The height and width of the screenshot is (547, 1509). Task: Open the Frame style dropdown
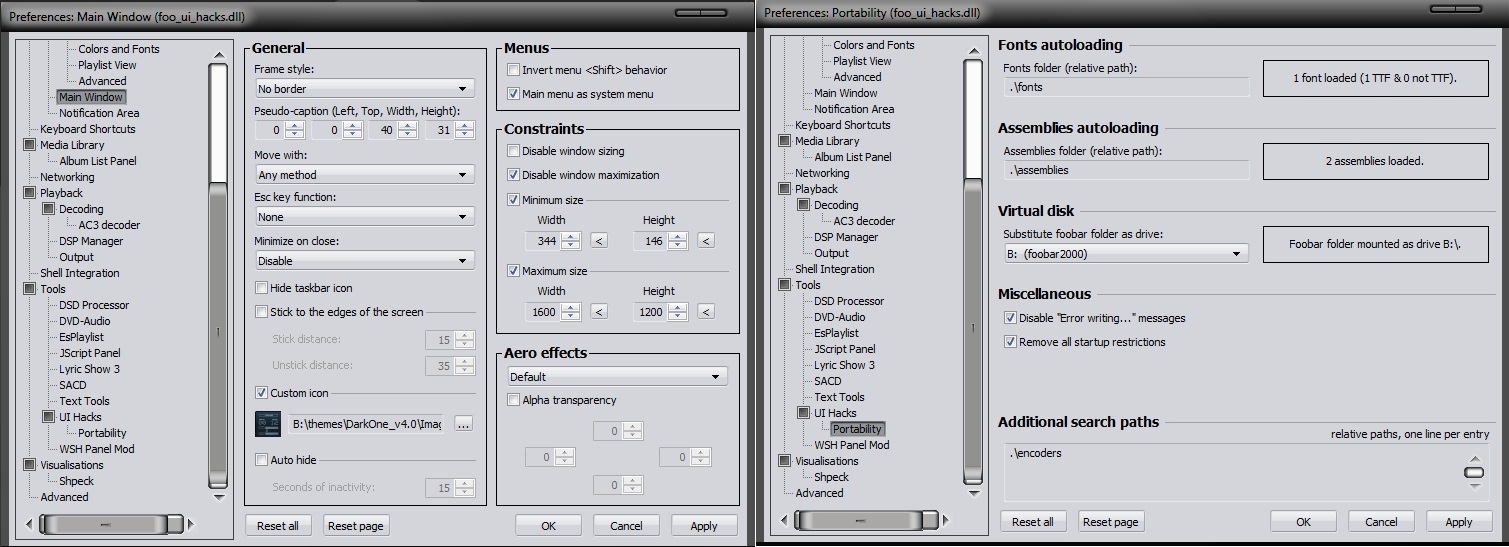tap(364, 89)
